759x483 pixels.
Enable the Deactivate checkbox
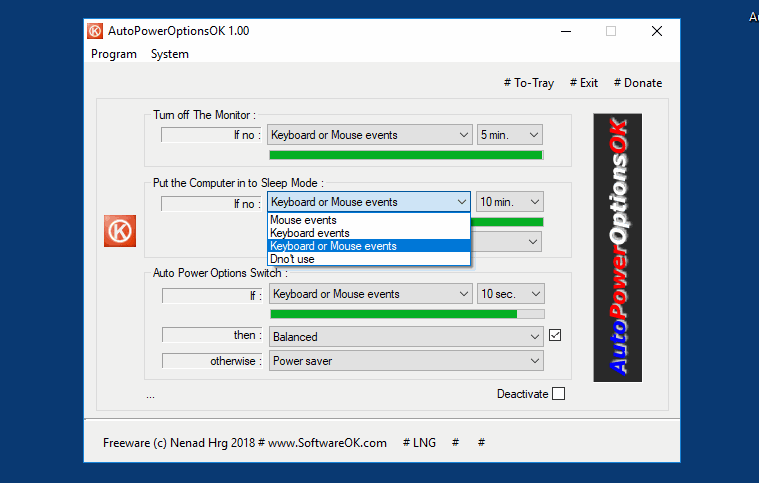pyautogui.click(x=558, y=393)
